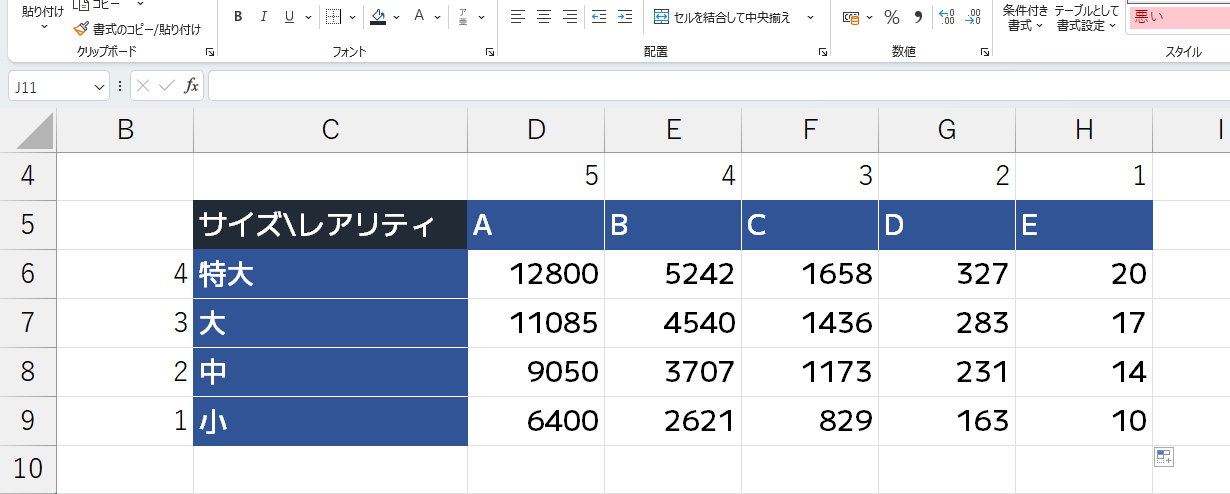Screen dimensions: 1230x494
Task: Click the 貼り付け paste button
Action: (42, 17)
